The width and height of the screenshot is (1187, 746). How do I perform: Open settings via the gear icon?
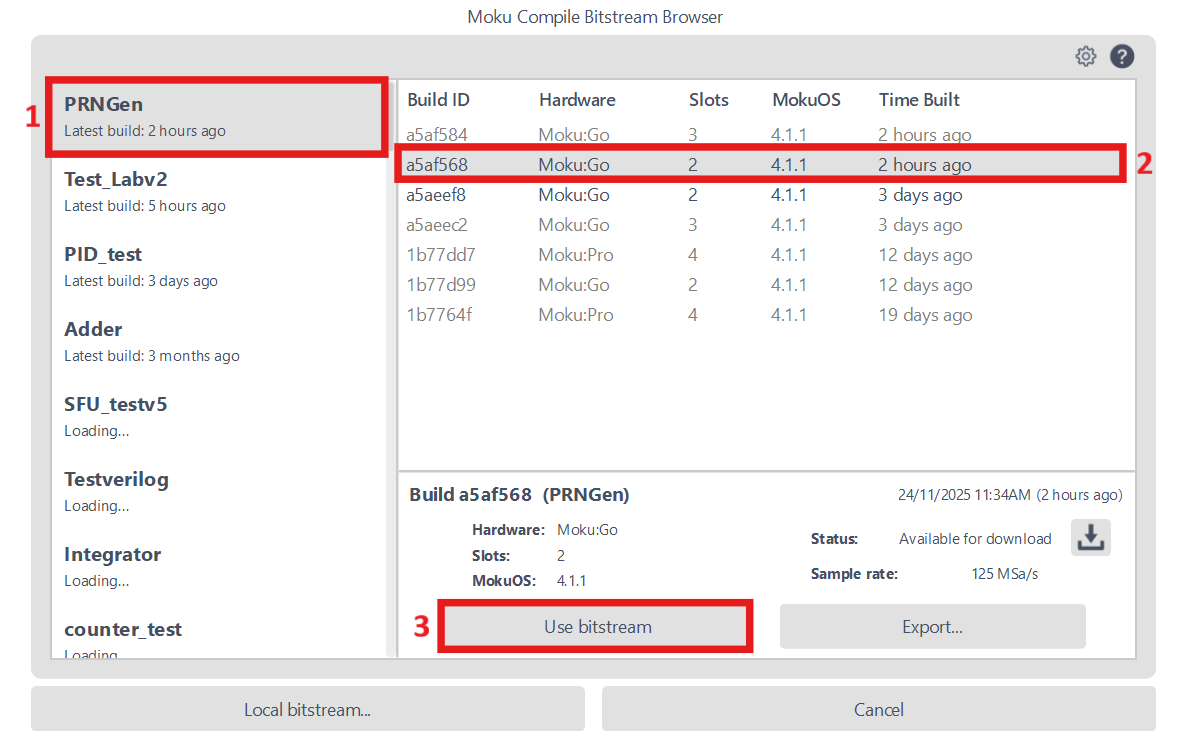(1085, 57)
